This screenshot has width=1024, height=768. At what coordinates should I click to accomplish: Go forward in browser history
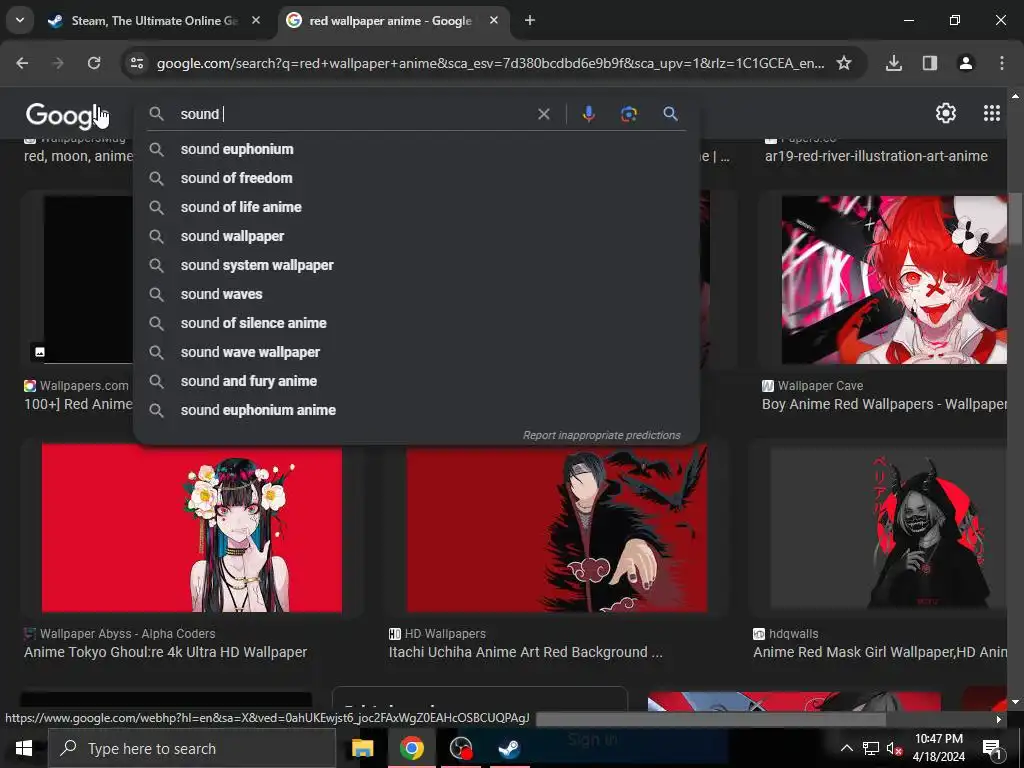[58, 63]
